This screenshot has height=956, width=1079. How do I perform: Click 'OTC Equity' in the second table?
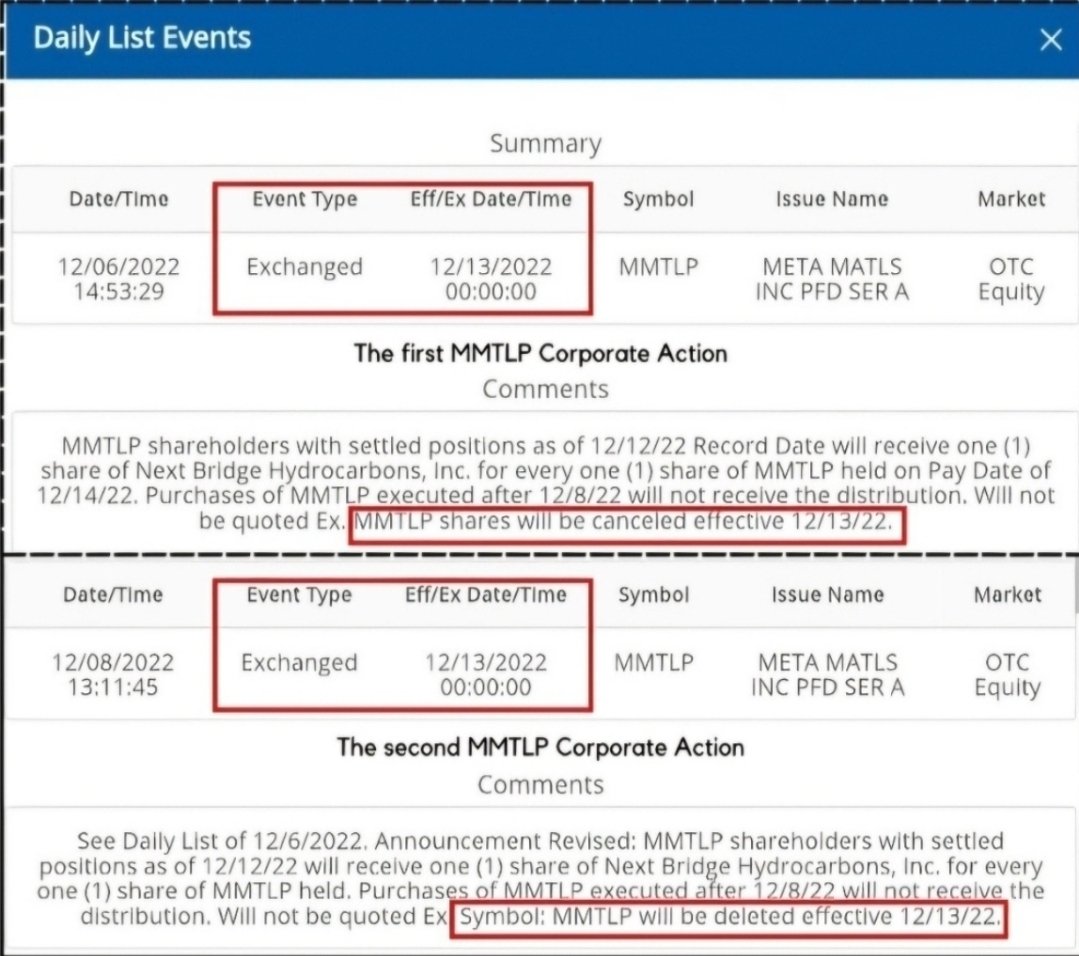click(x=1007, y=675)
